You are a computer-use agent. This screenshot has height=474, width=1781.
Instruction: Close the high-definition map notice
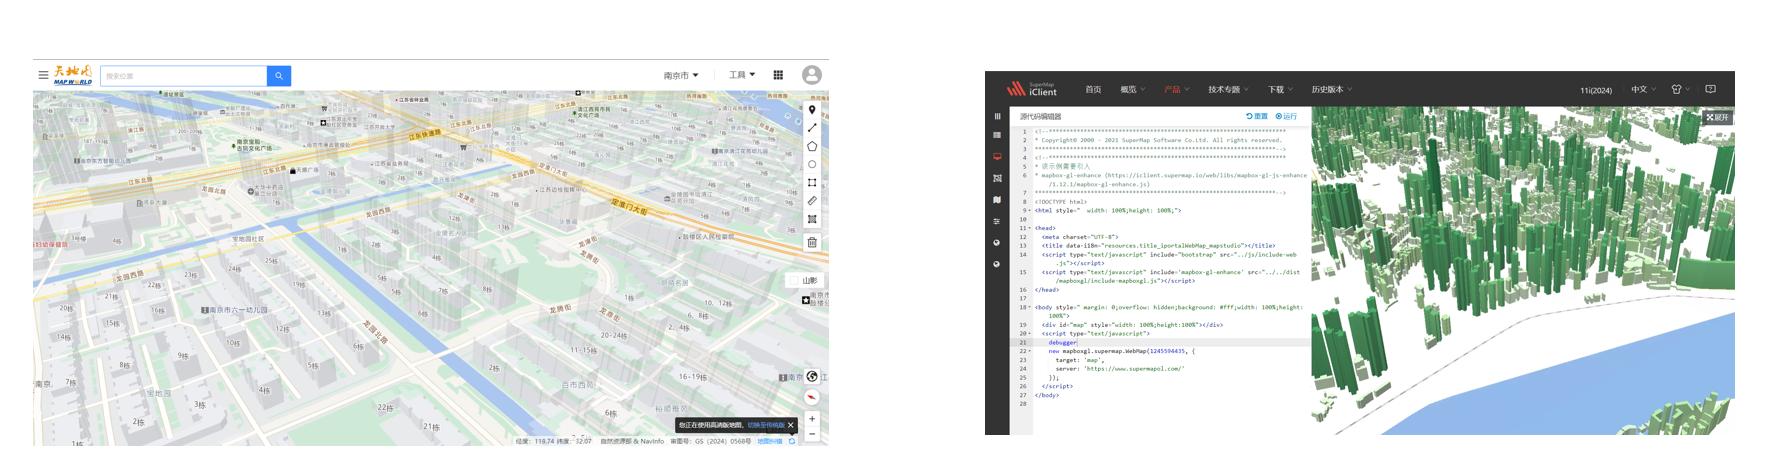tap(790, 425)
